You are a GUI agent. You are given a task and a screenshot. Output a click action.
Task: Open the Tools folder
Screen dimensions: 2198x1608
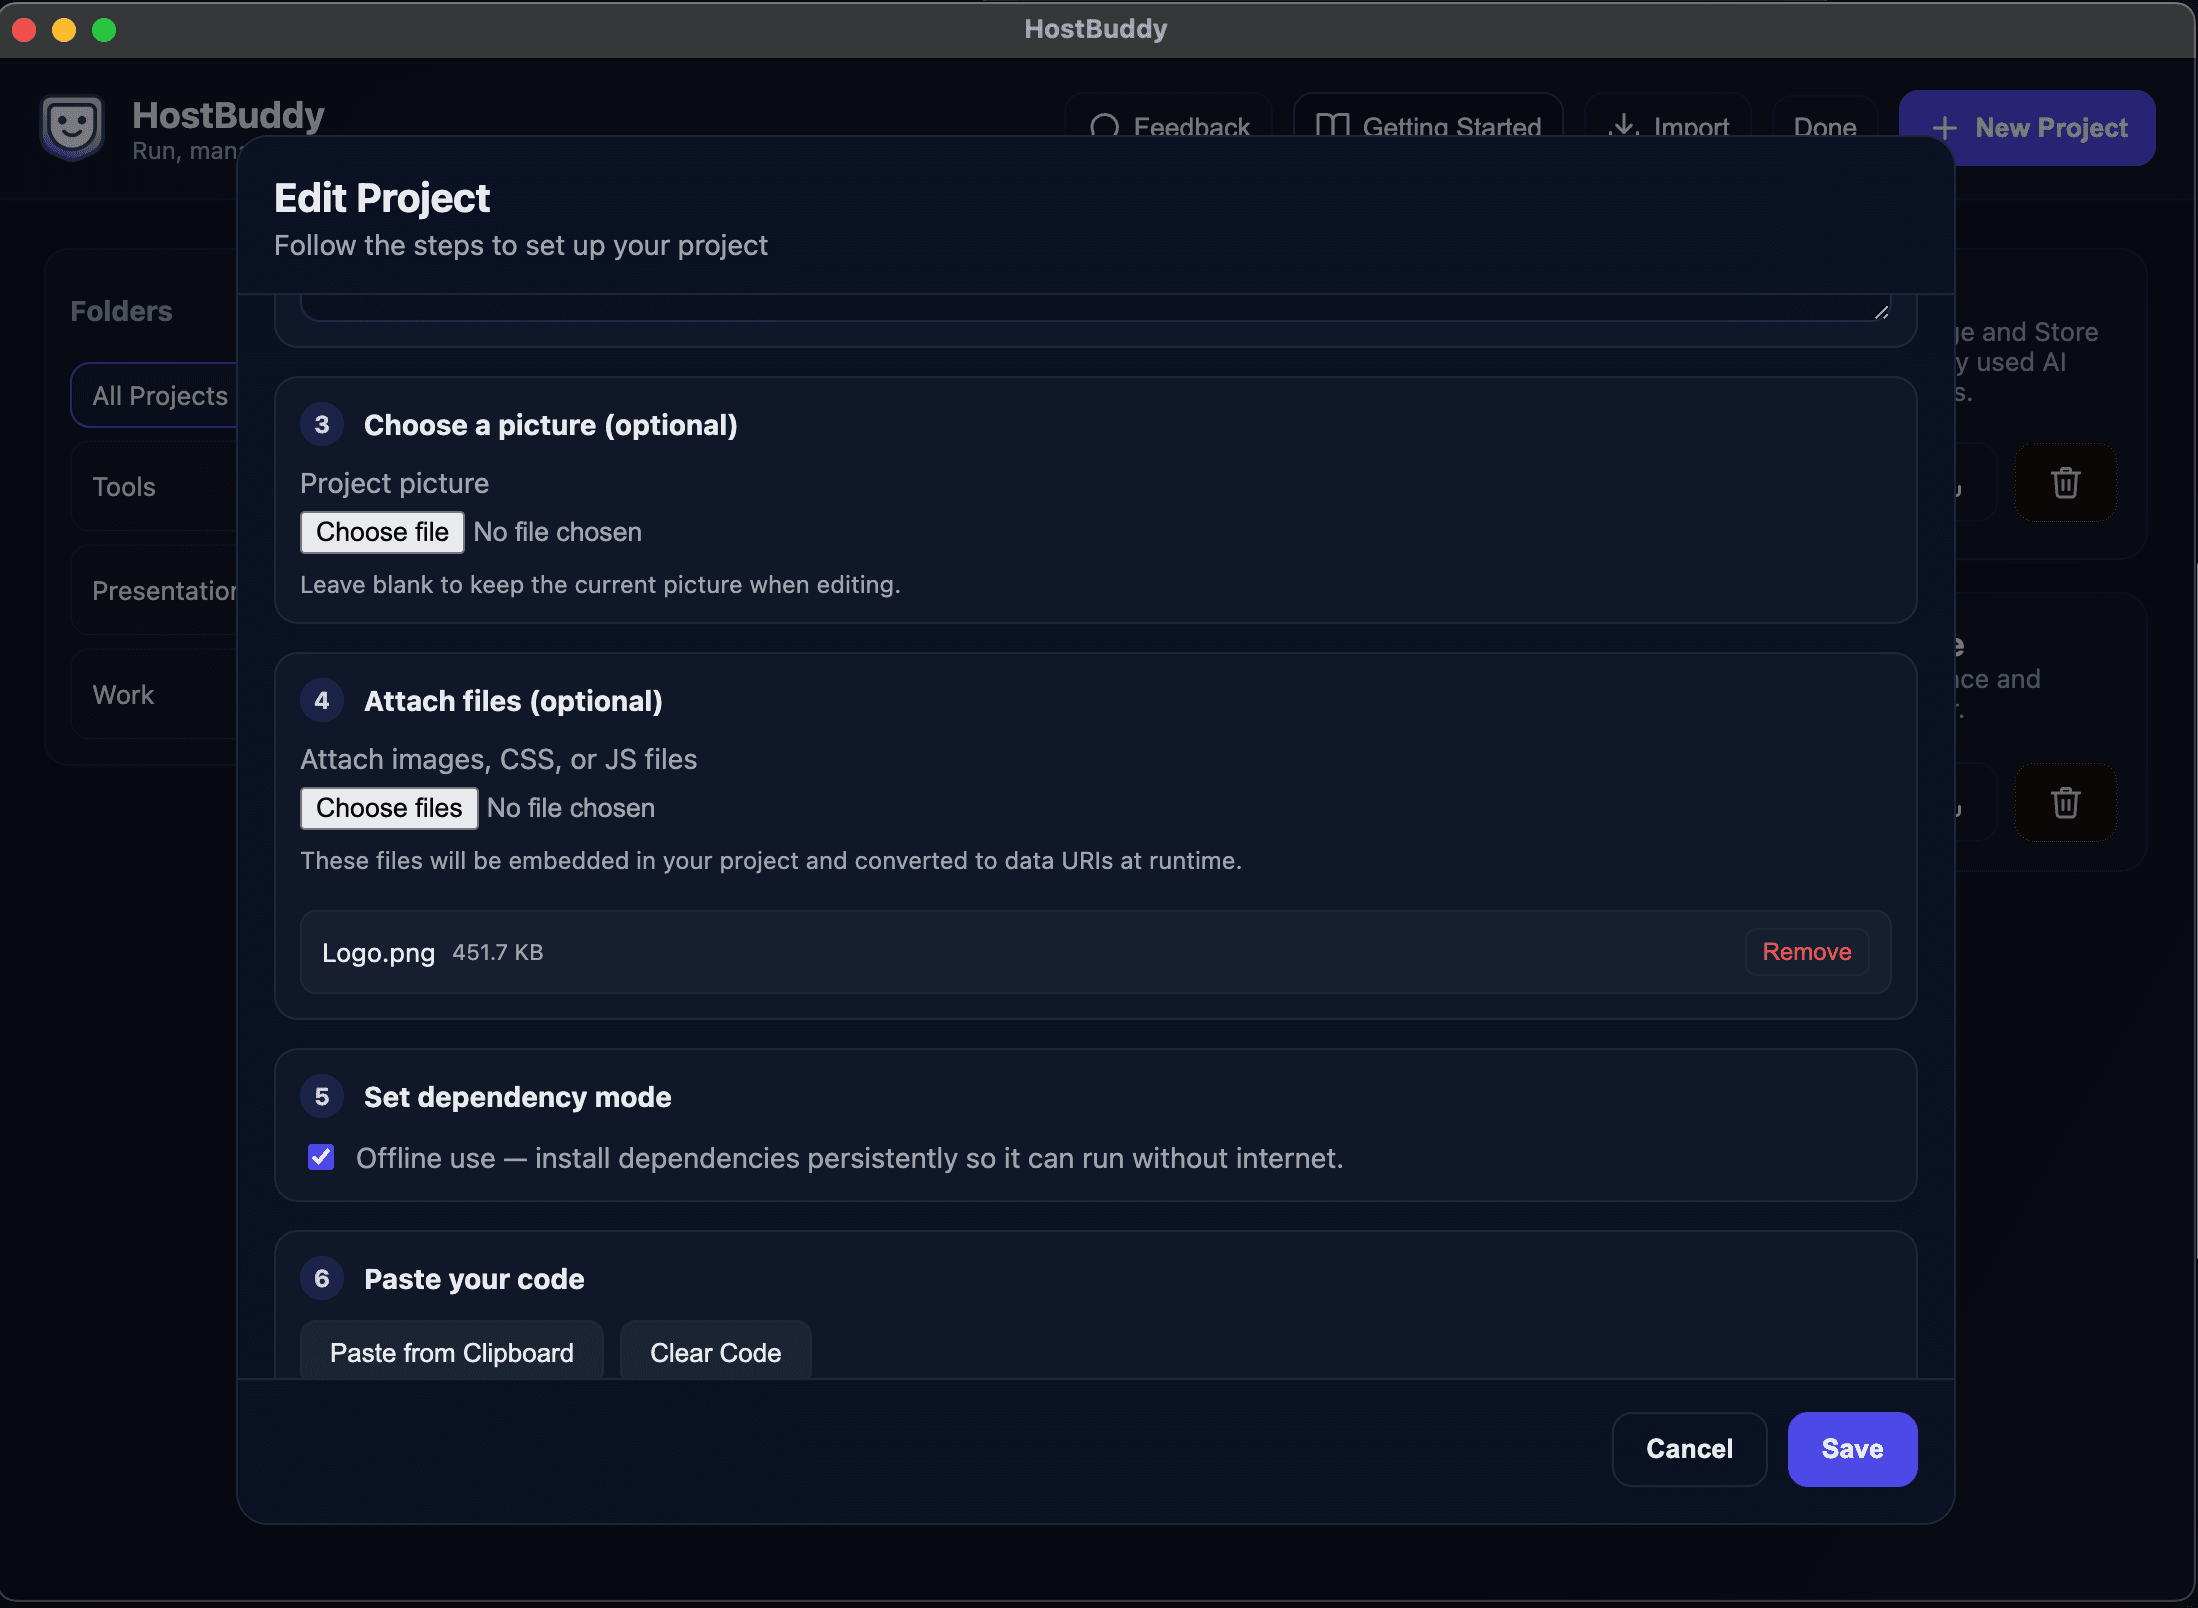(x=123, y=487)
